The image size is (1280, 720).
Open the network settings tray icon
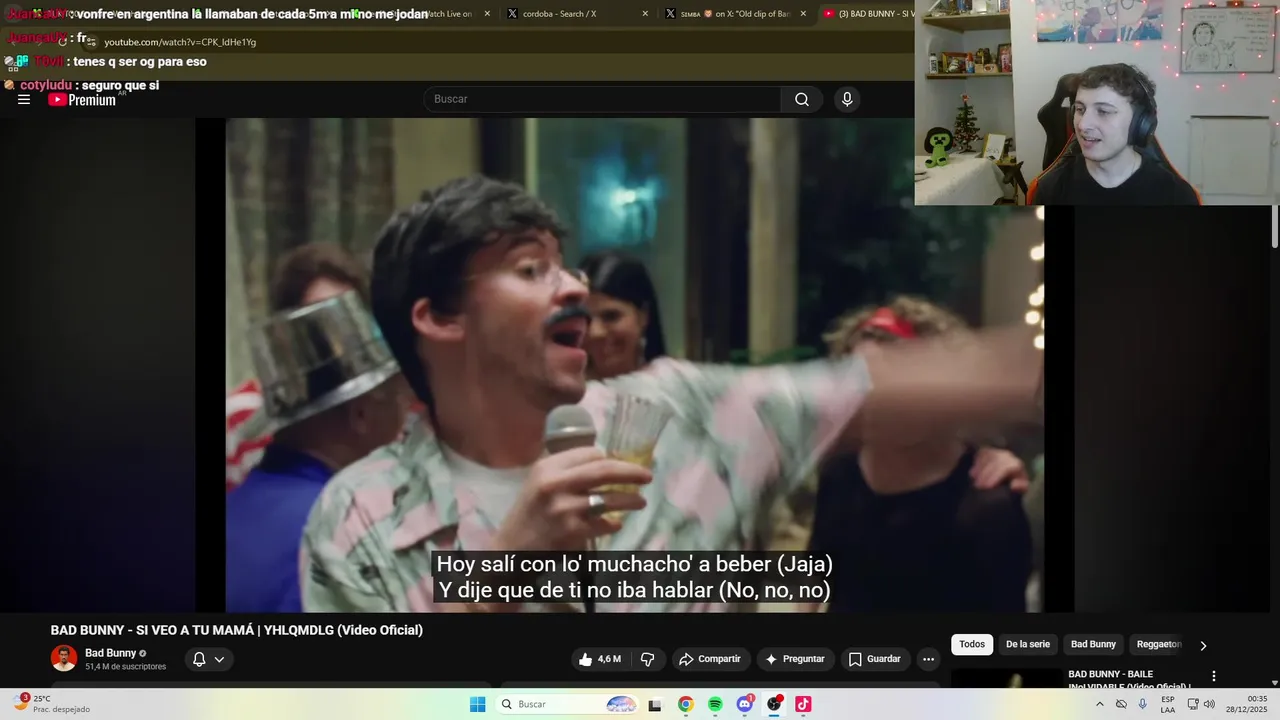tap(1193, 704)
